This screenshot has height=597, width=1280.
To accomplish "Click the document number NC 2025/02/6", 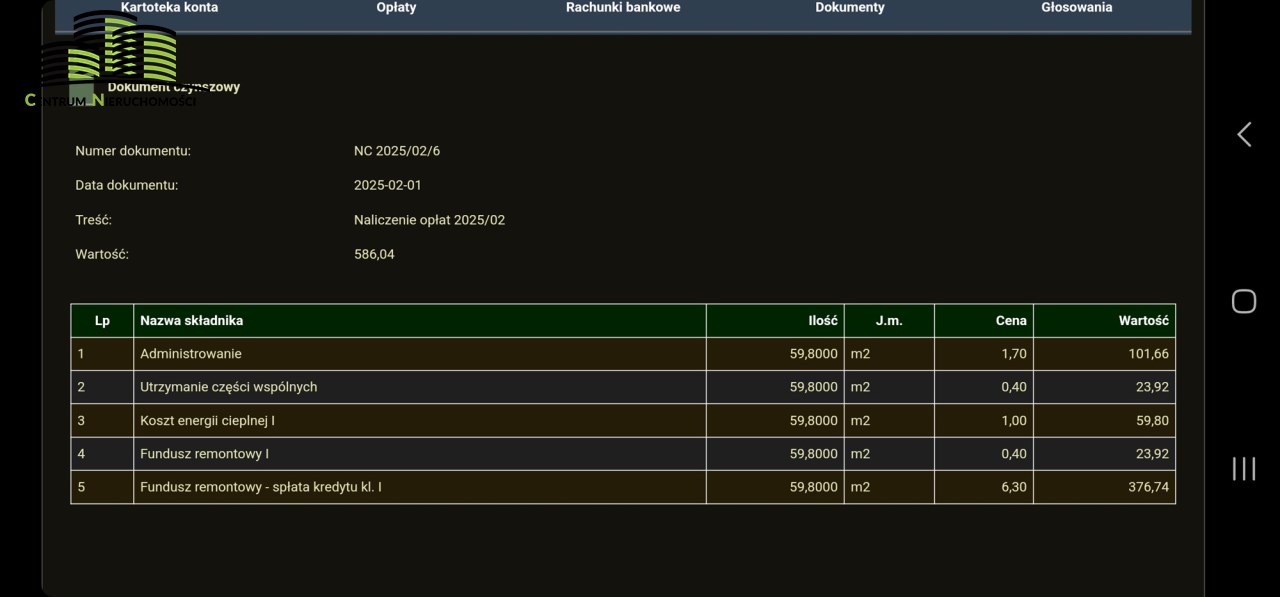I will click(x=397, y=151).
